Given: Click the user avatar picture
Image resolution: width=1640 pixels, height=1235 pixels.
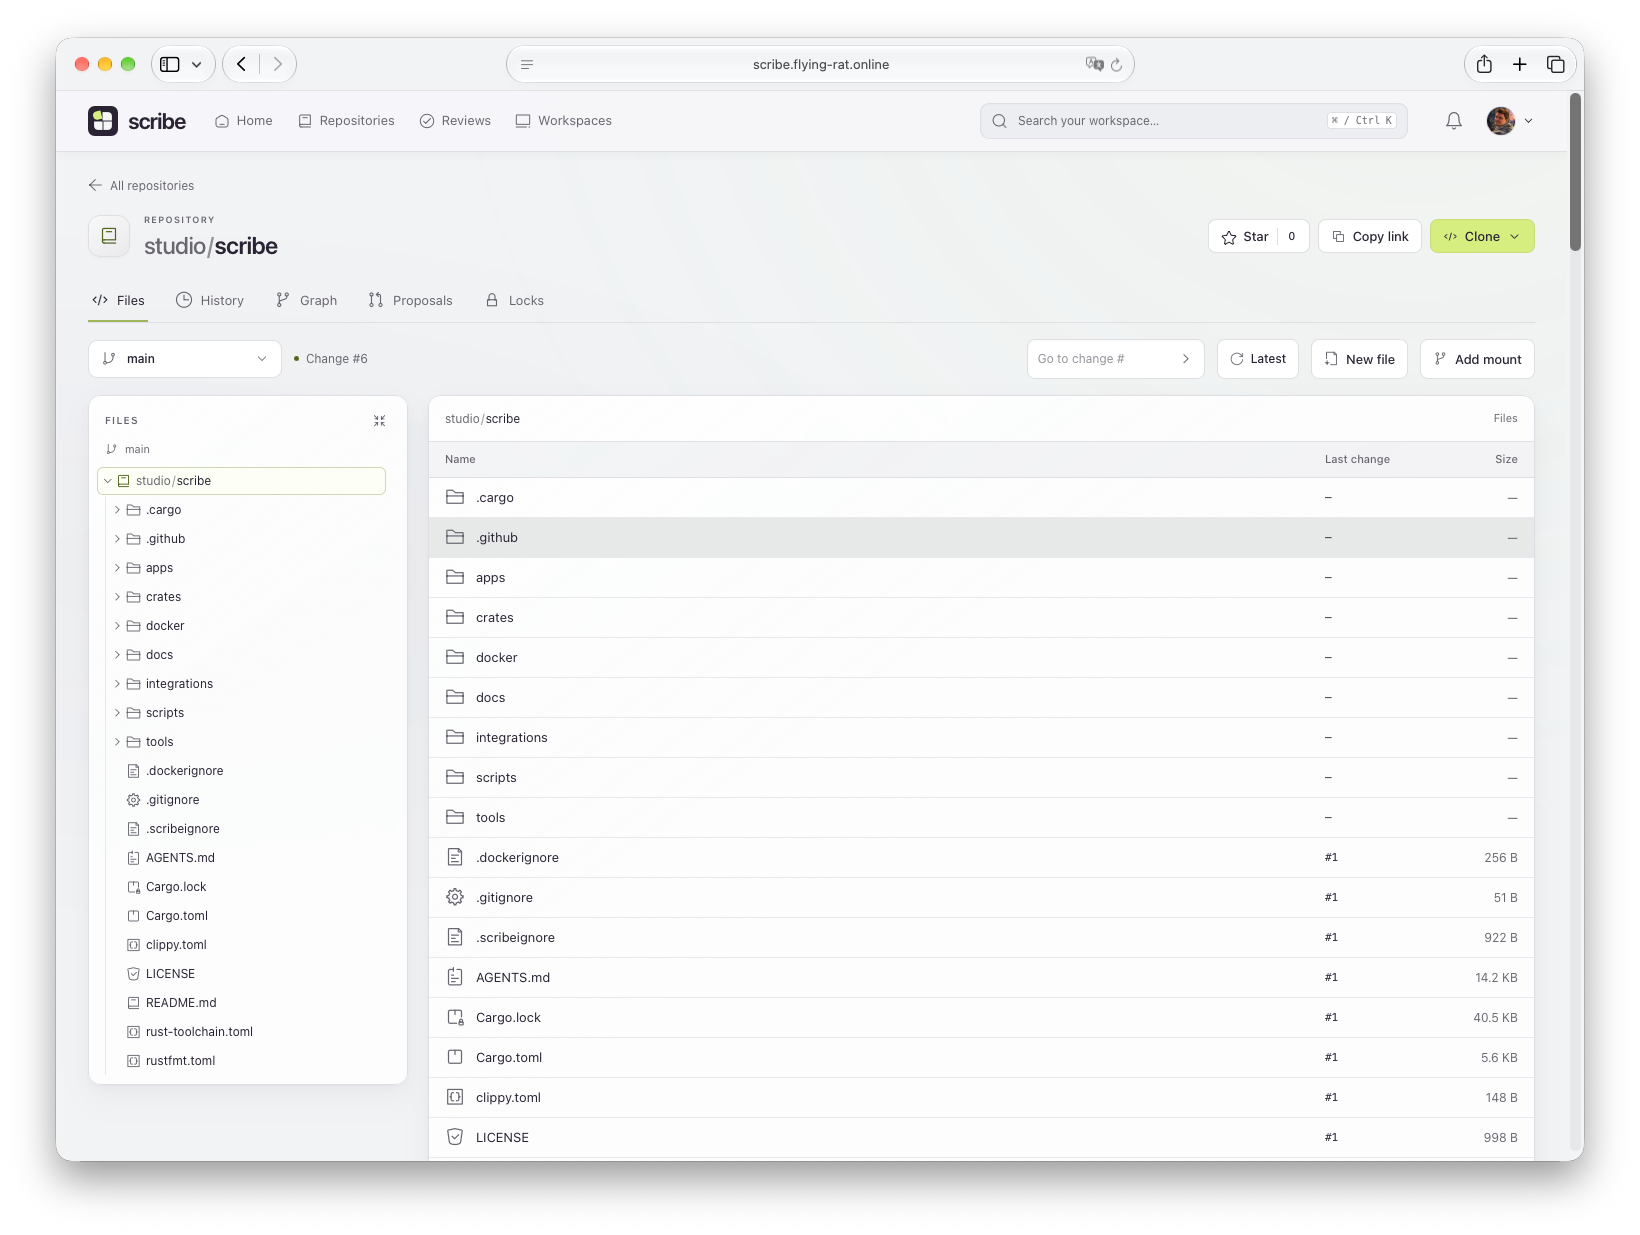Looking at the screenshot, I should coord(1501,121).
